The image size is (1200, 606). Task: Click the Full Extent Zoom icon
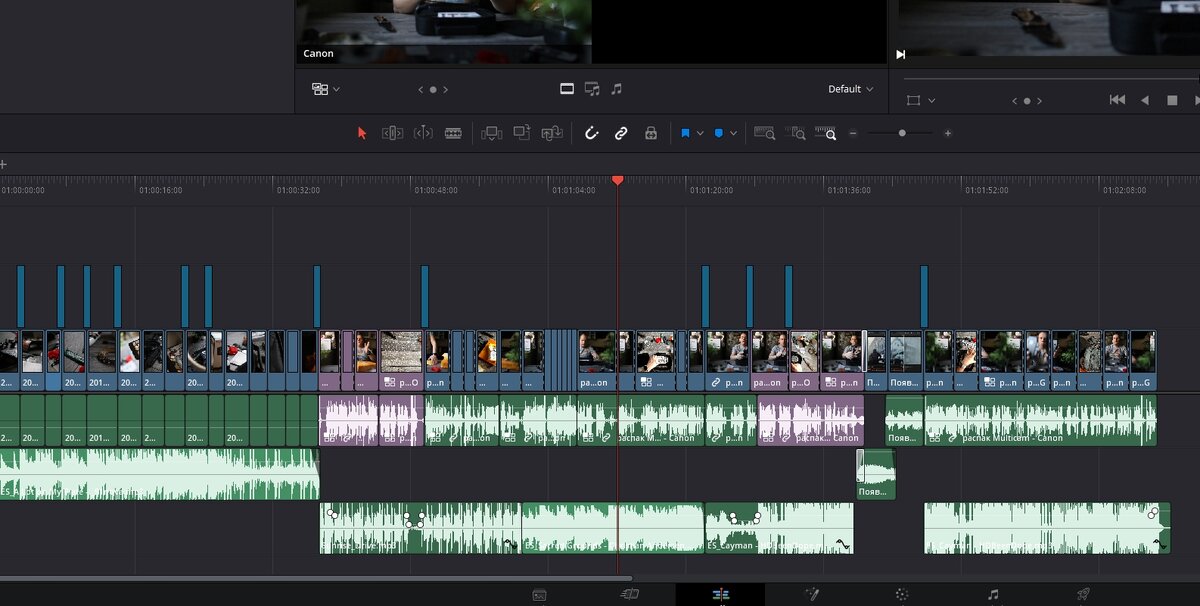coord(765,133)
